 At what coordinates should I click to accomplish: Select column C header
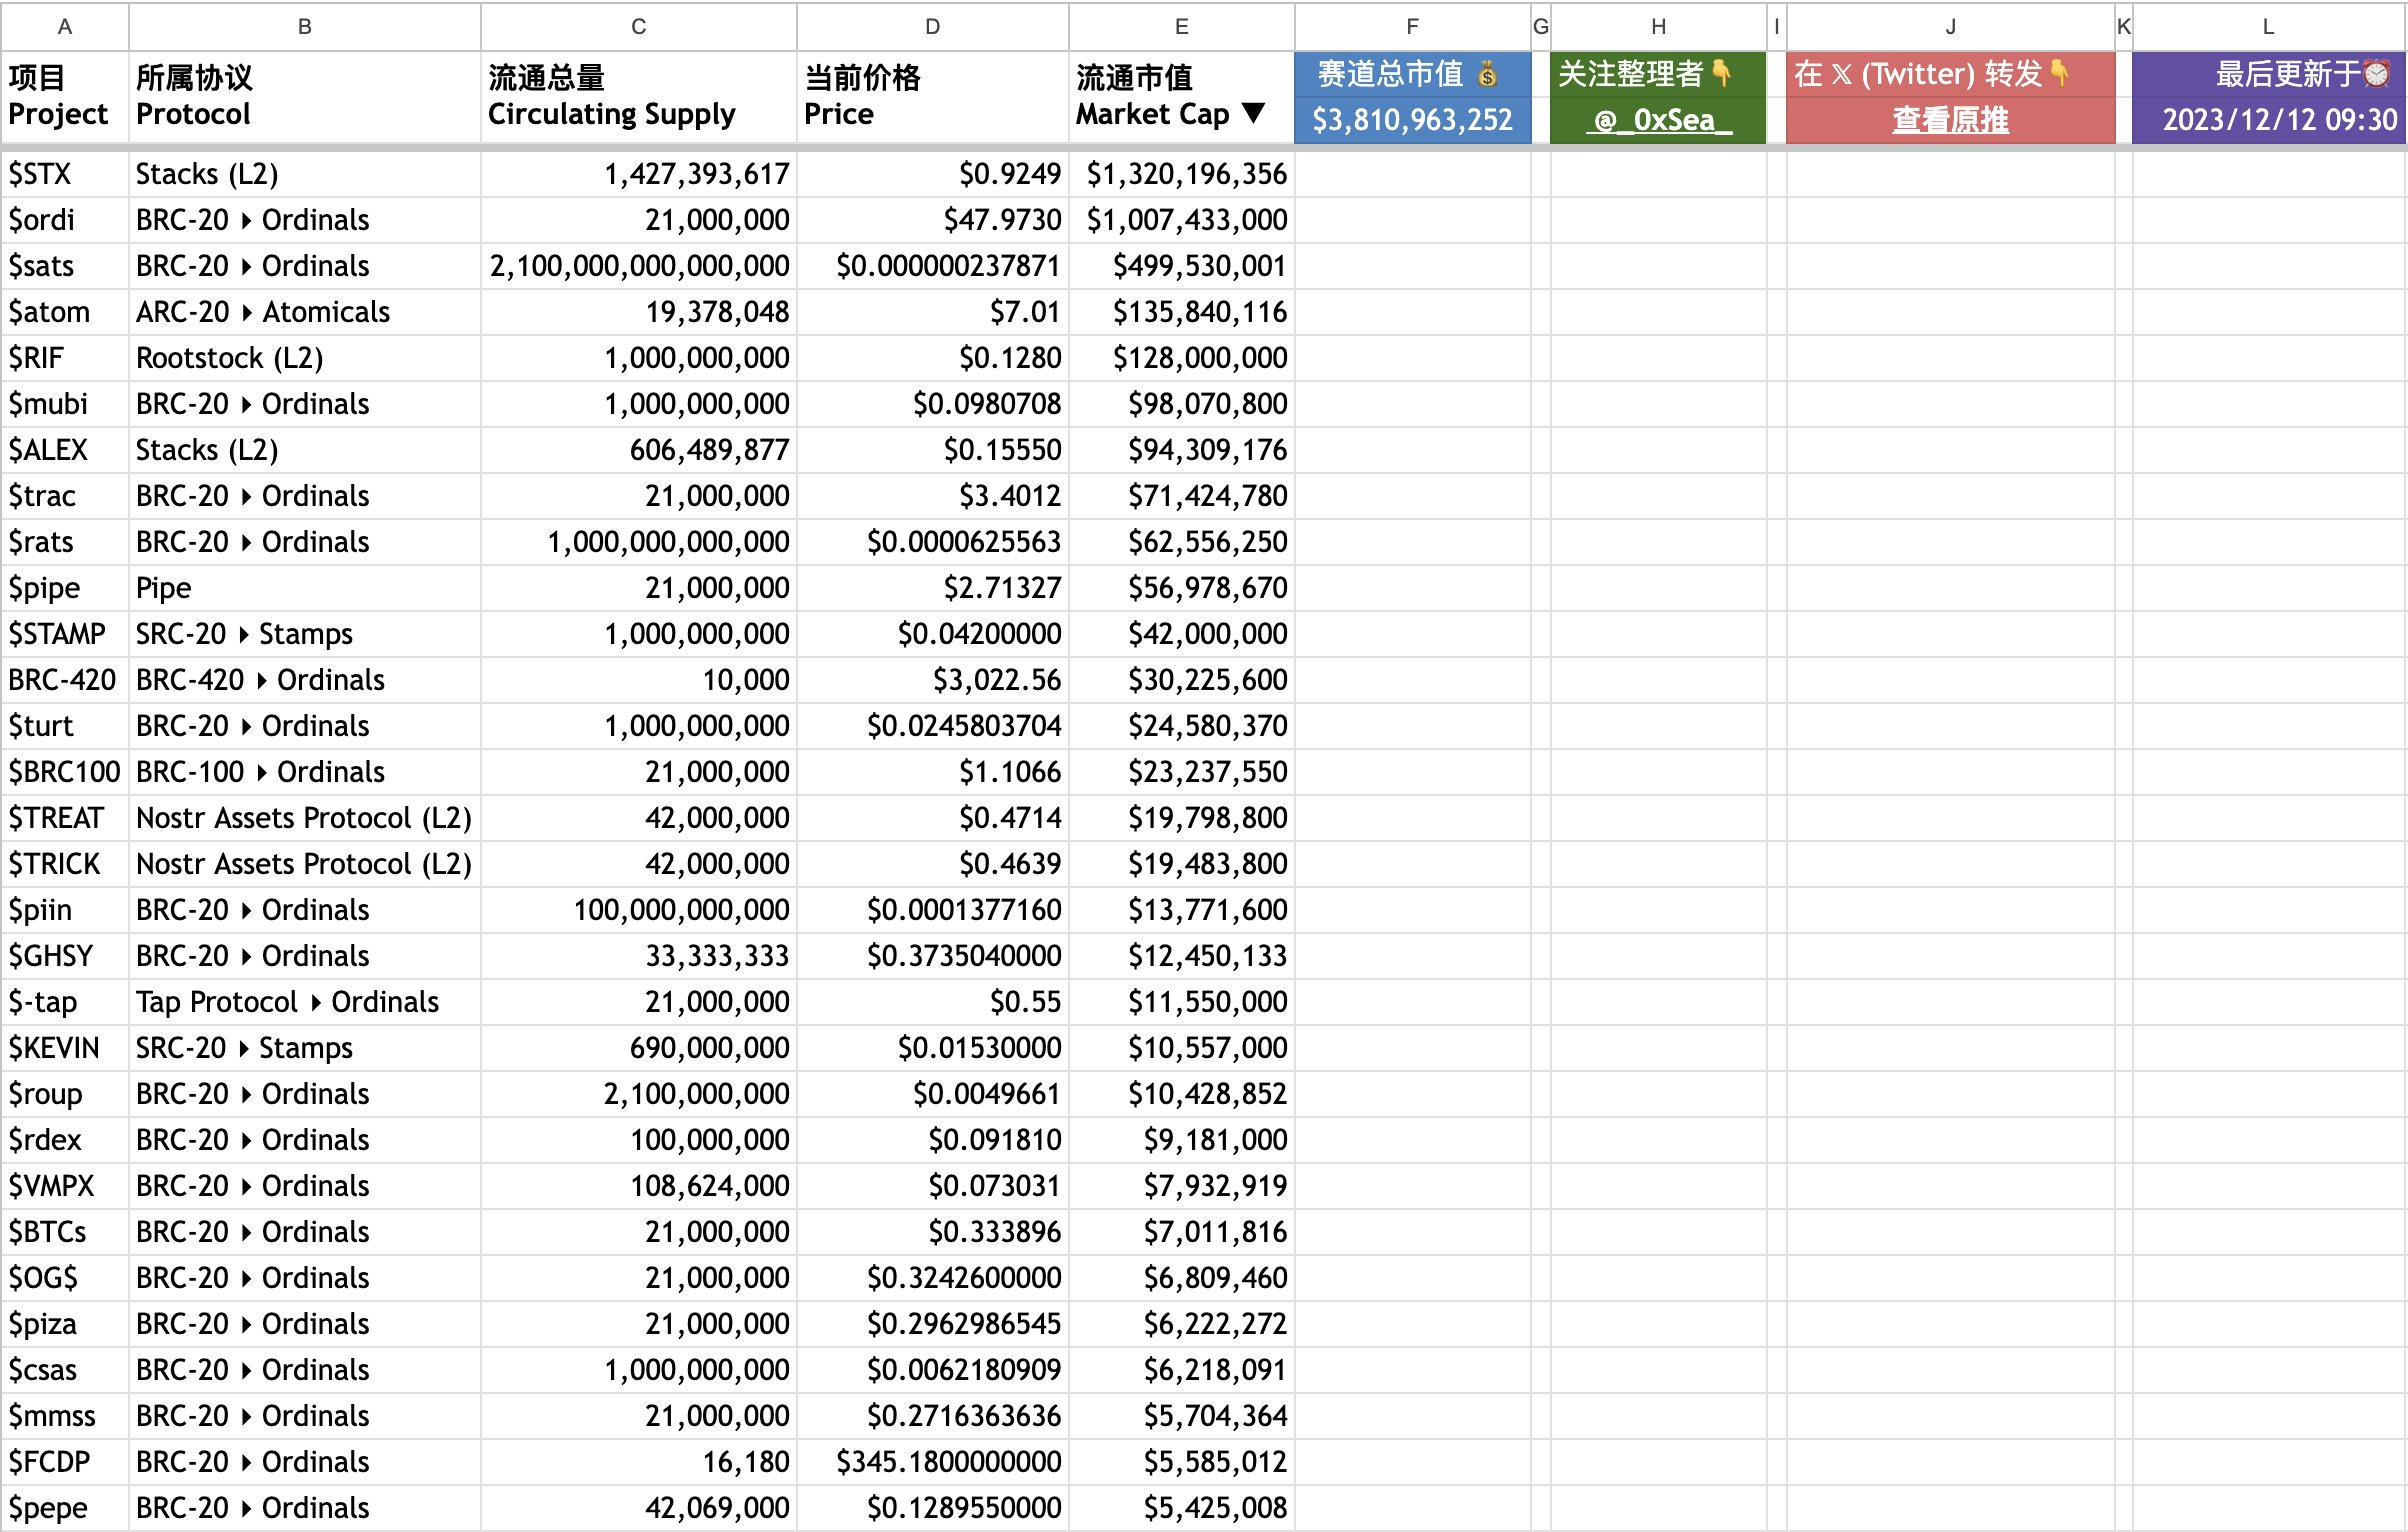coord(639,27)
